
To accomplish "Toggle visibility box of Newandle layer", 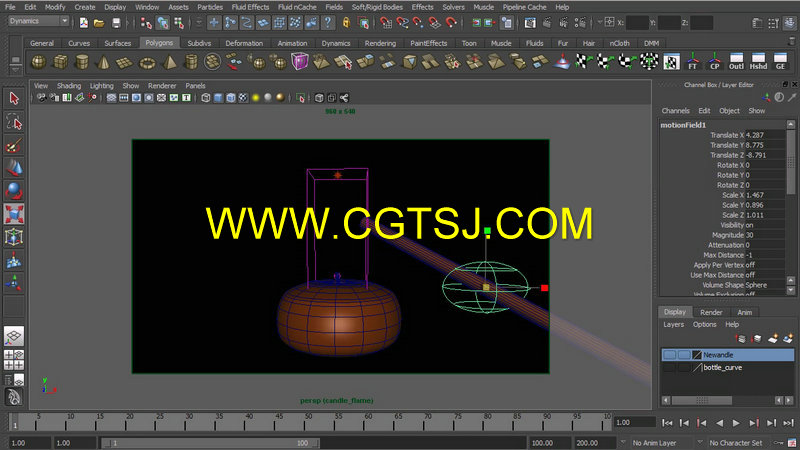I will pyautogui.click(x=669, y=355).
